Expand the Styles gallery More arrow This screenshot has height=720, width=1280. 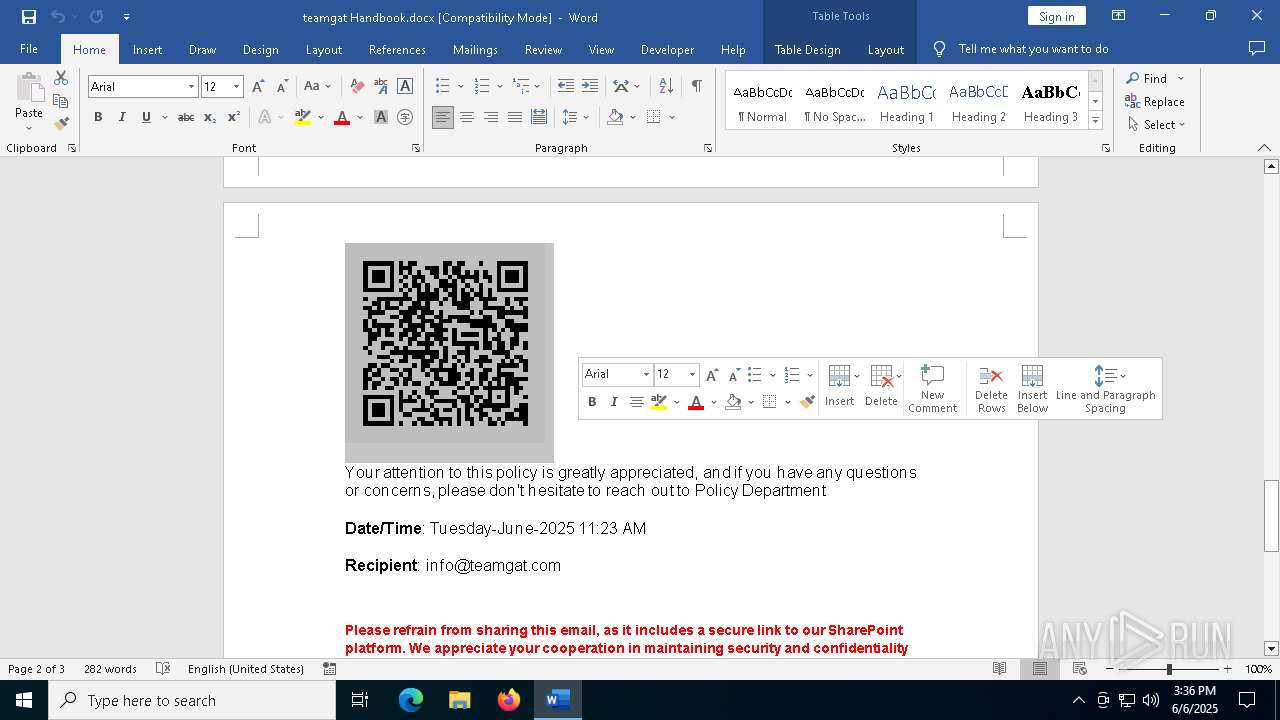pos(1095,120)
